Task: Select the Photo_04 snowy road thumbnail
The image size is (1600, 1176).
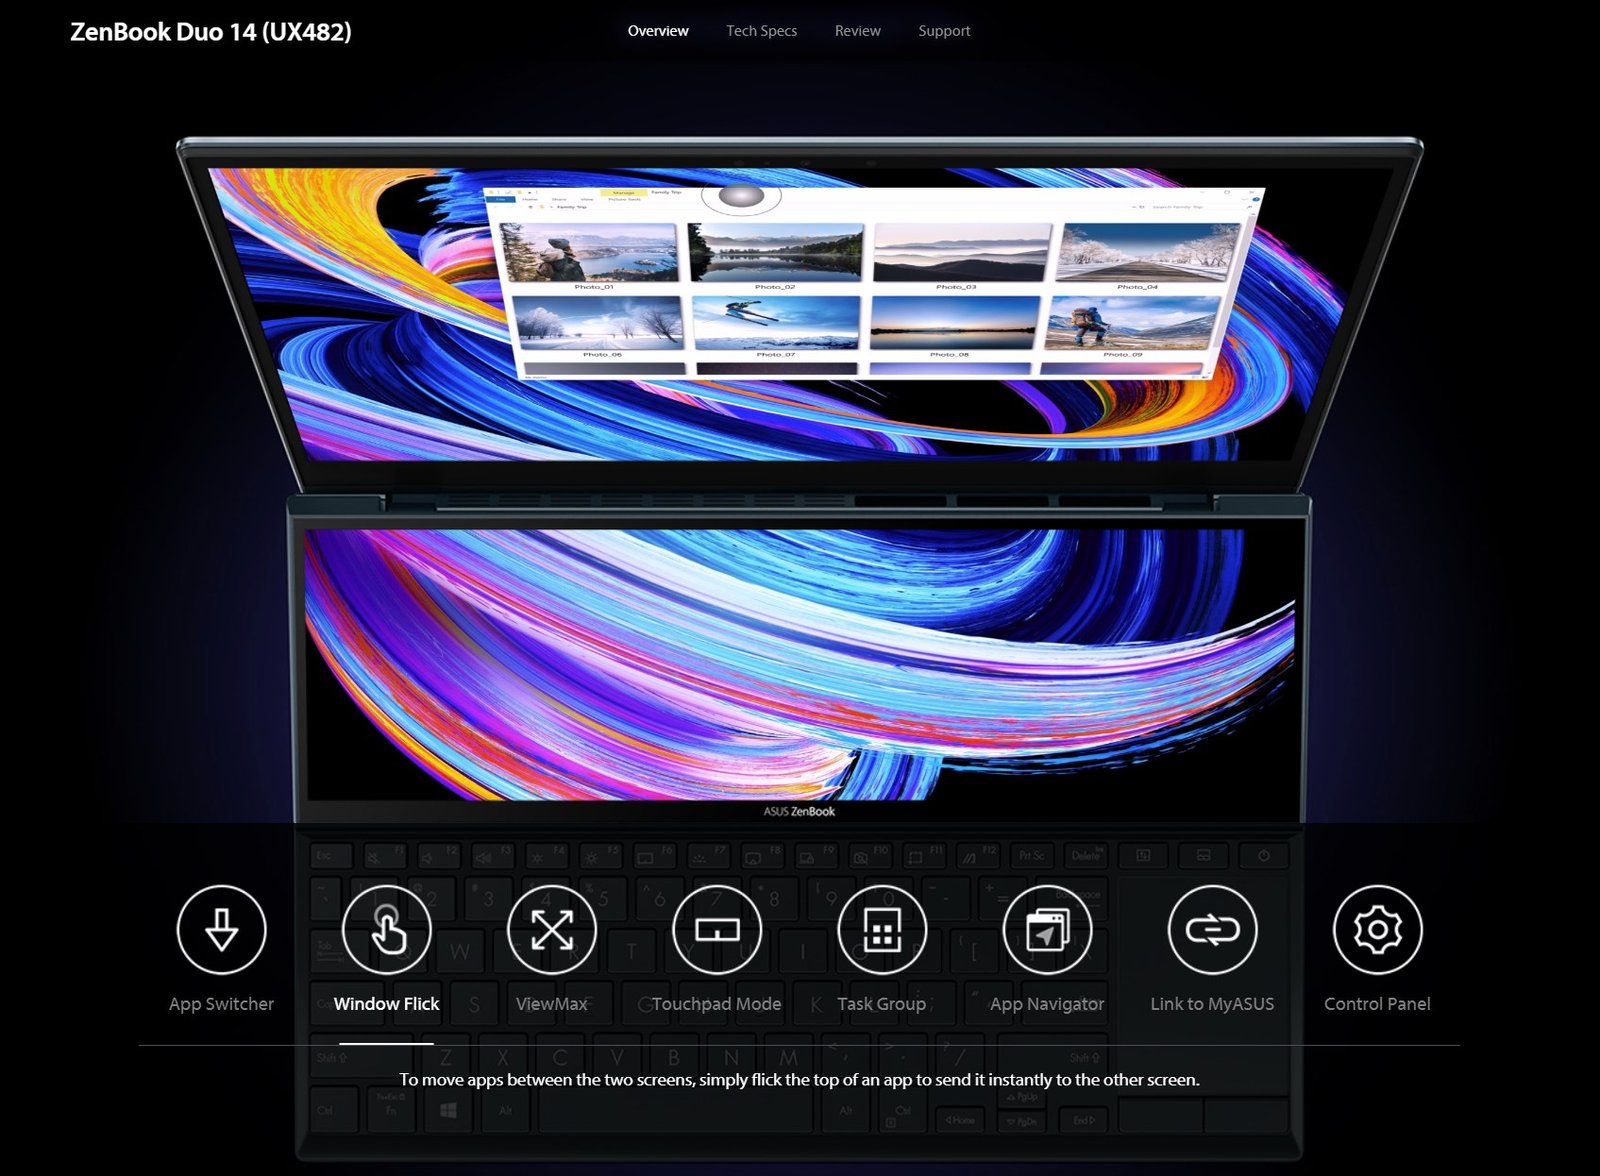Action: click(1148, 252)
